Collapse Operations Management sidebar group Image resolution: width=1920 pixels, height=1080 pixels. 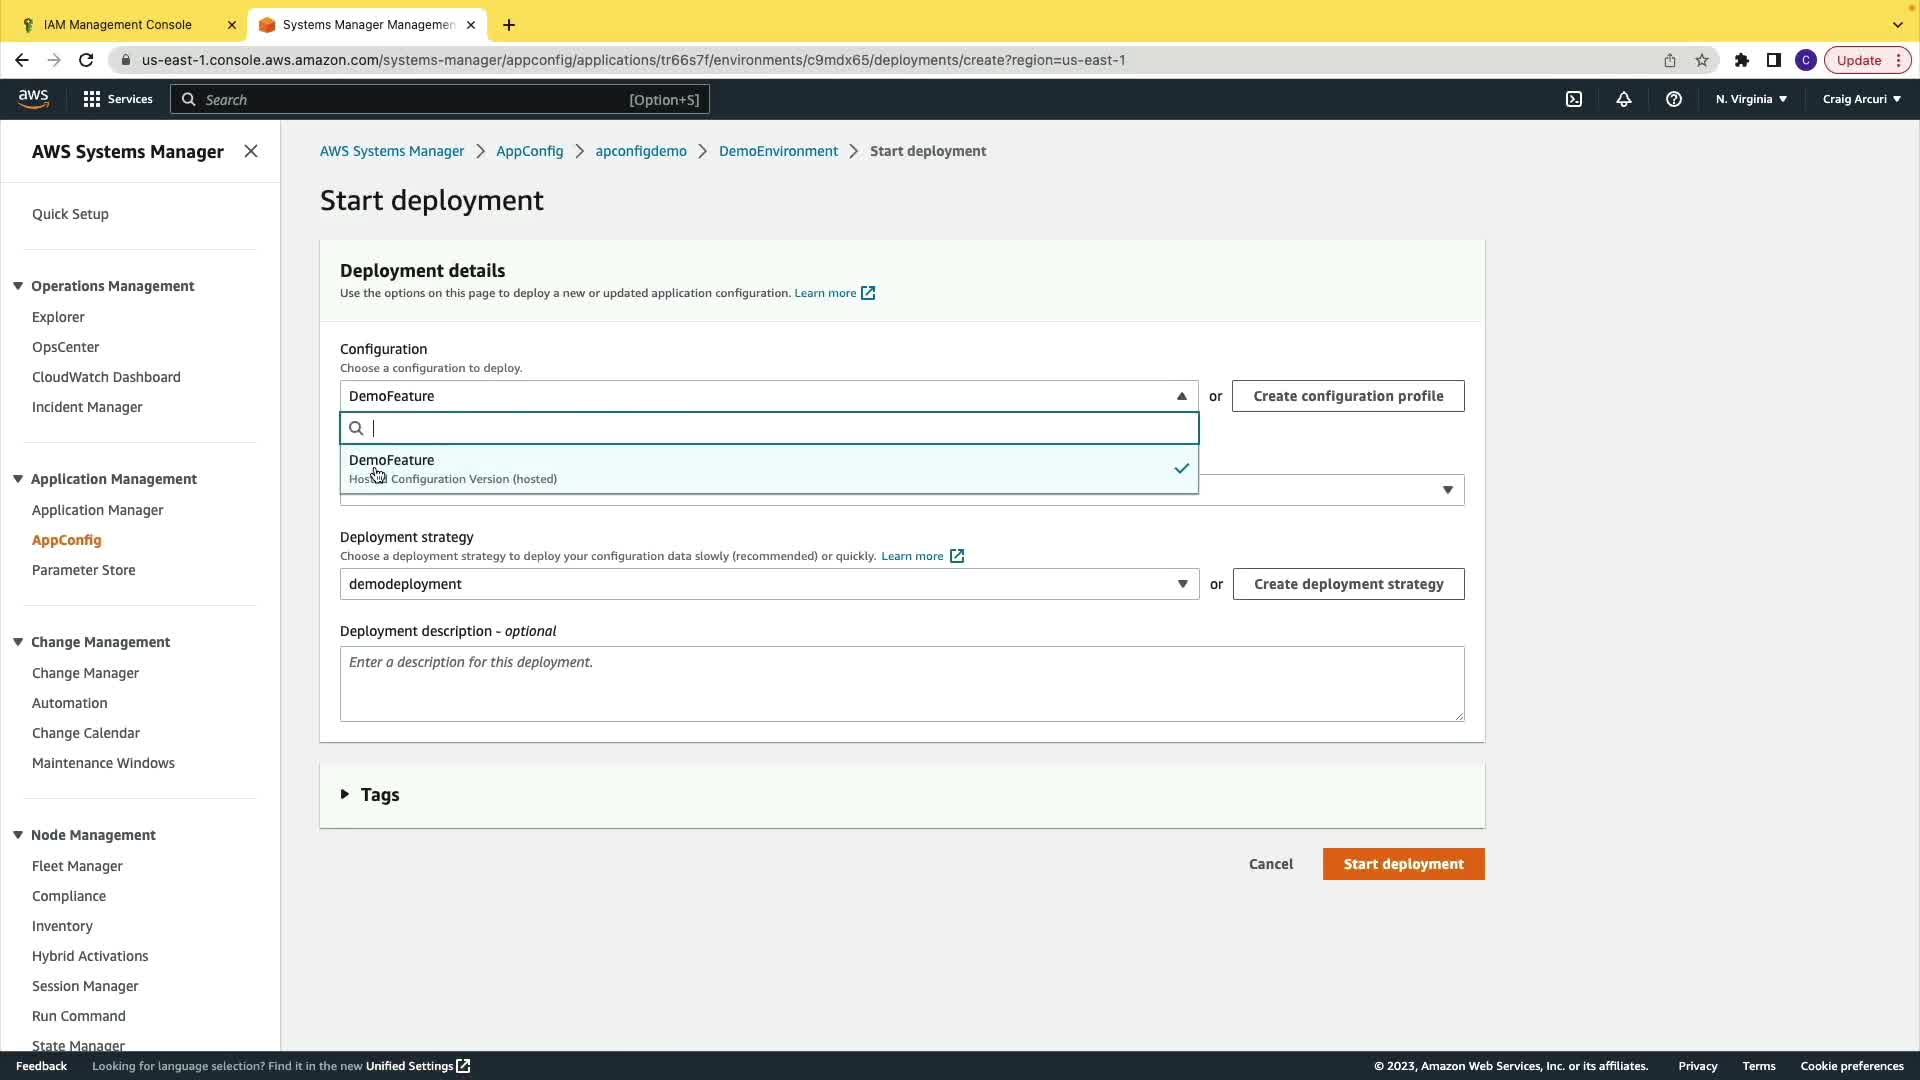(18, 286)
